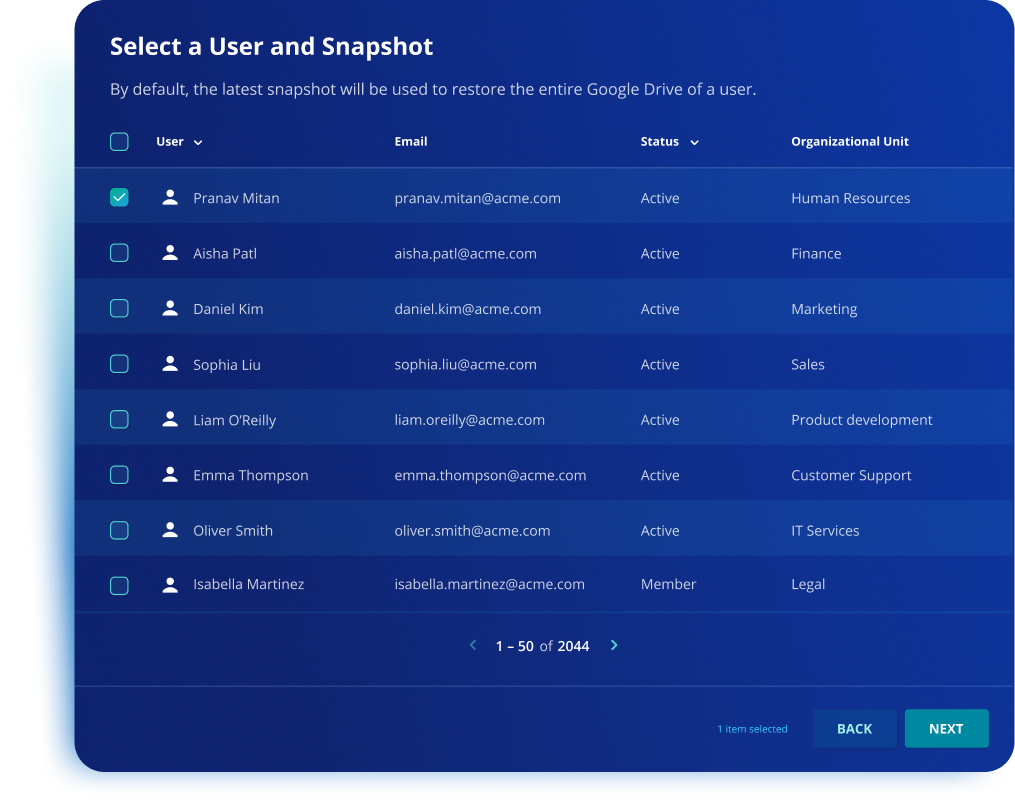The width and height of the screenshot is (1015, 802).
Task: Click the user icon beside Pranav Mitan
Action: point(170,198)
